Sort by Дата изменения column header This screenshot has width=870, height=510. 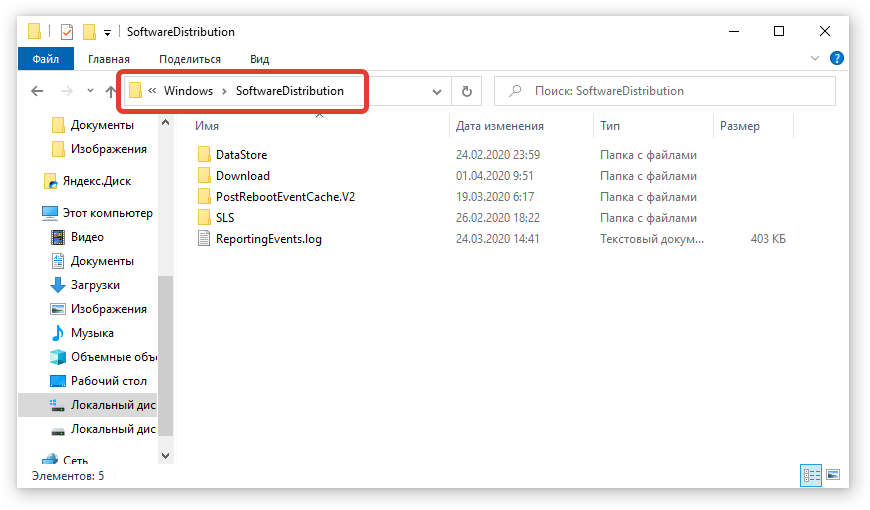point(499,126)
